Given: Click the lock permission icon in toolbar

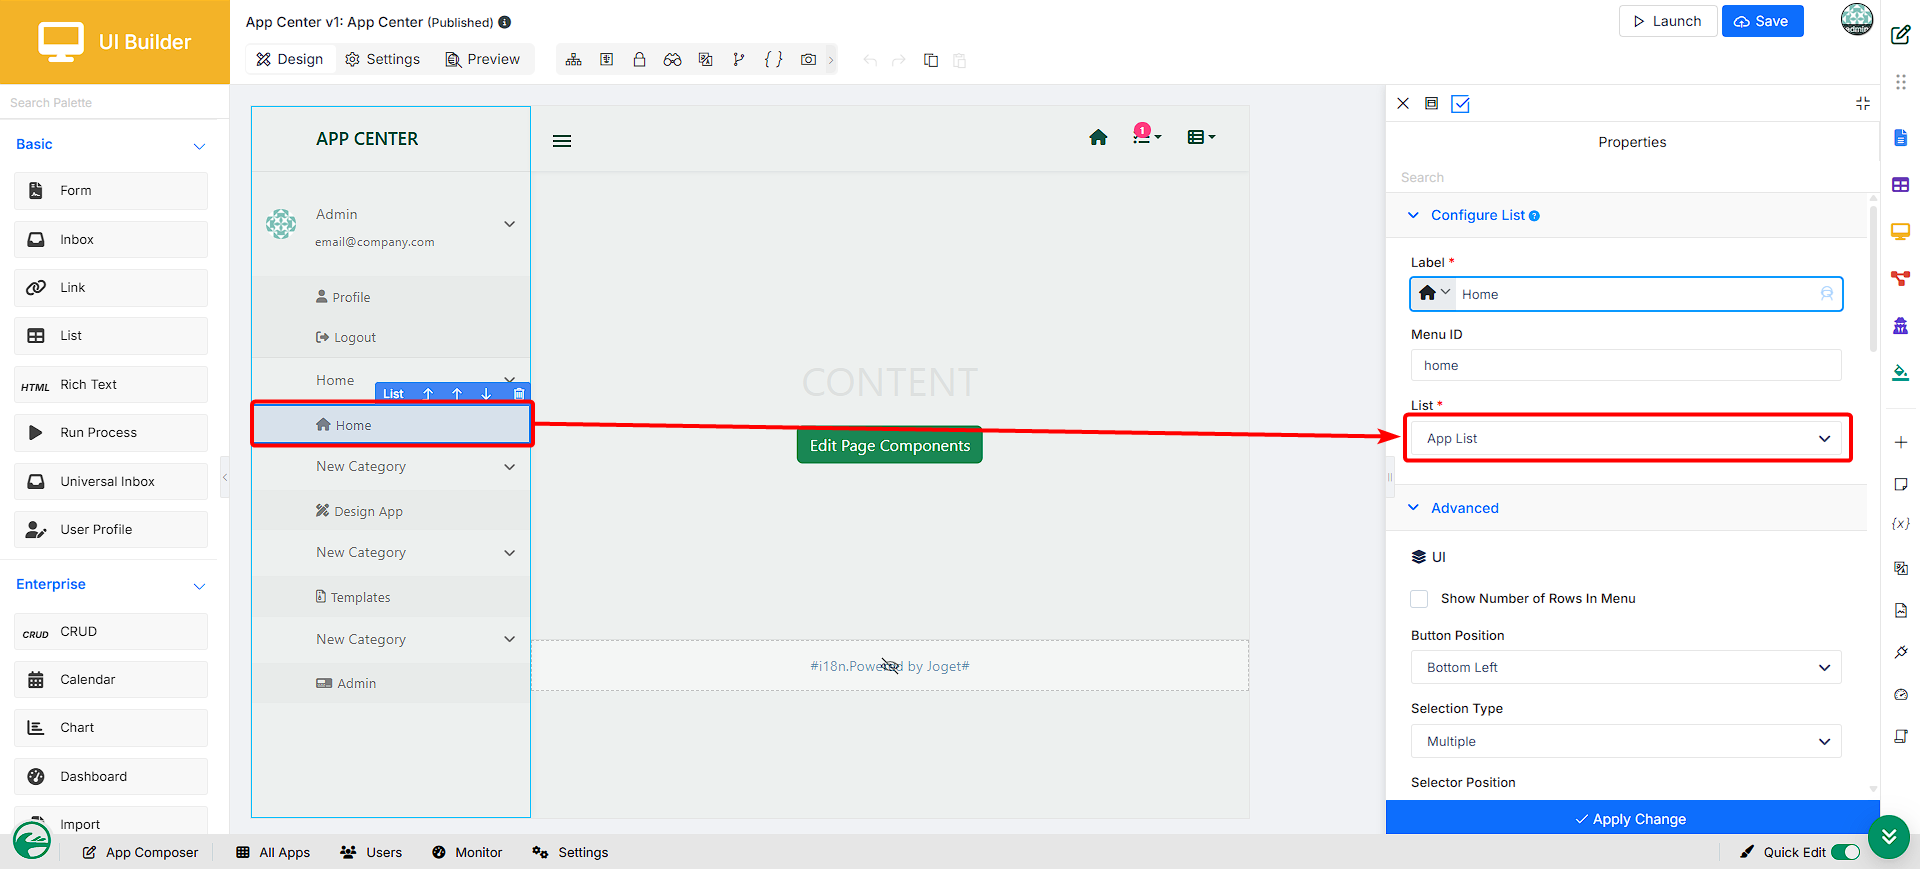Looking at the screenshot, I should click(x=639, y=60).
